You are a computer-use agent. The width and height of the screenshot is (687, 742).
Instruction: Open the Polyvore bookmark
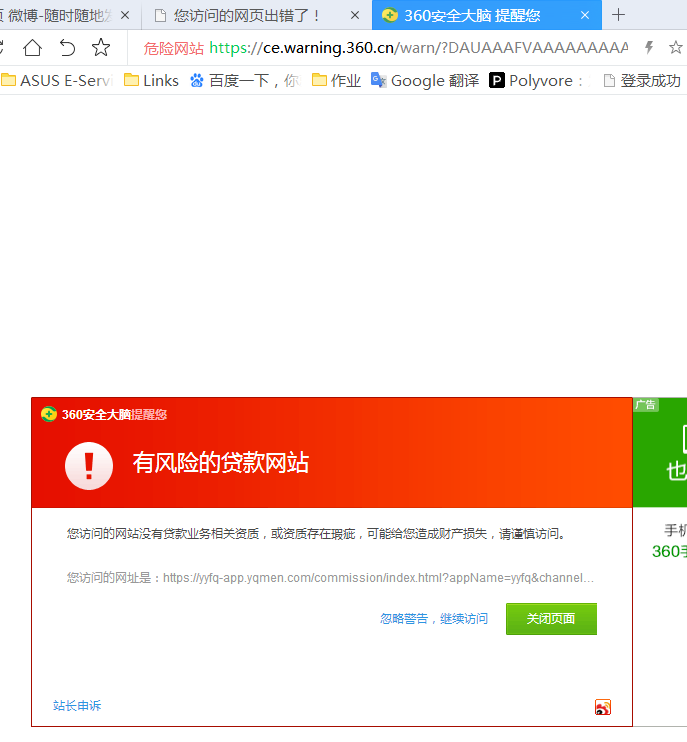(539, 81)
